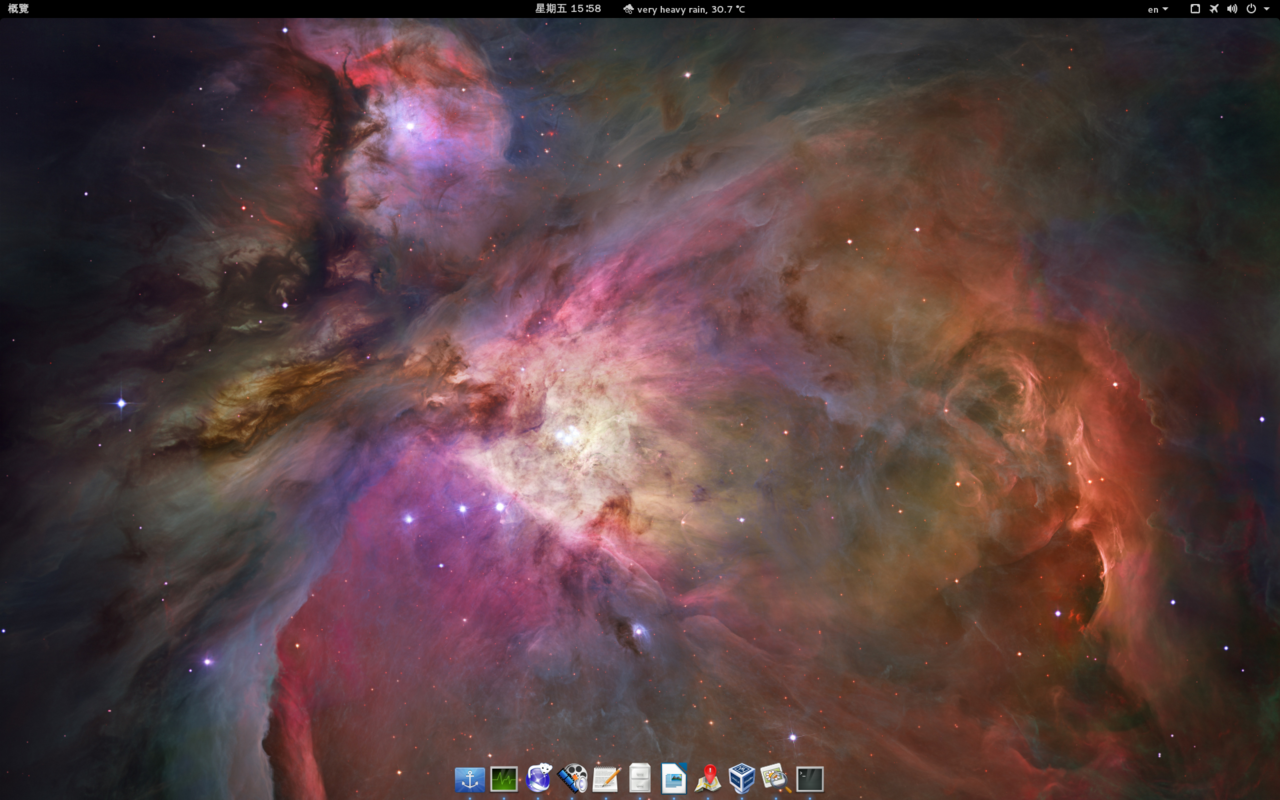Open the 'en' input language dropdown

point(1158,9)
